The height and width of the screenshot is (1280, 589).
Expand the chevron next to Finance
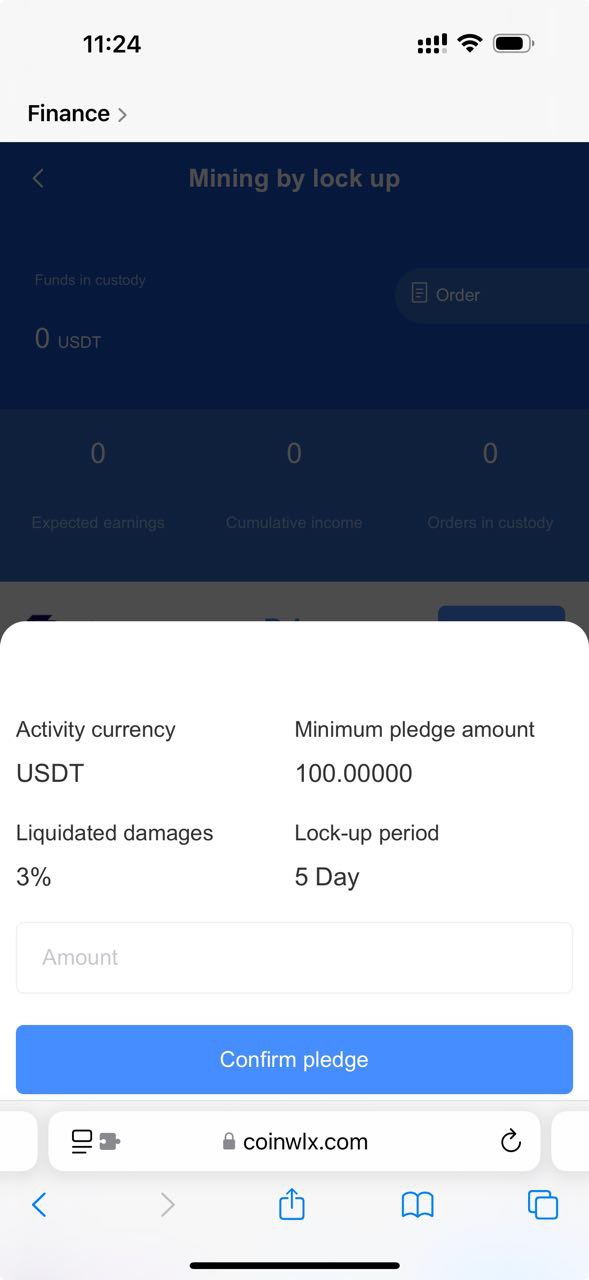tap(122, 115)
